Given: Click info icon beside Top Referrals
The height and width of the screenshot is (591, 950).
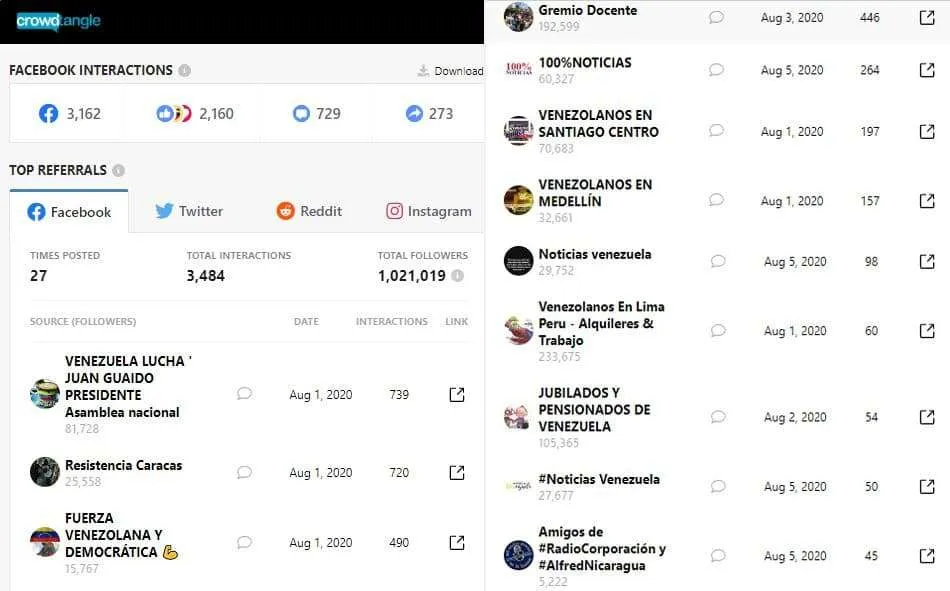Looking at the screenshot, I should pos(119,171).
